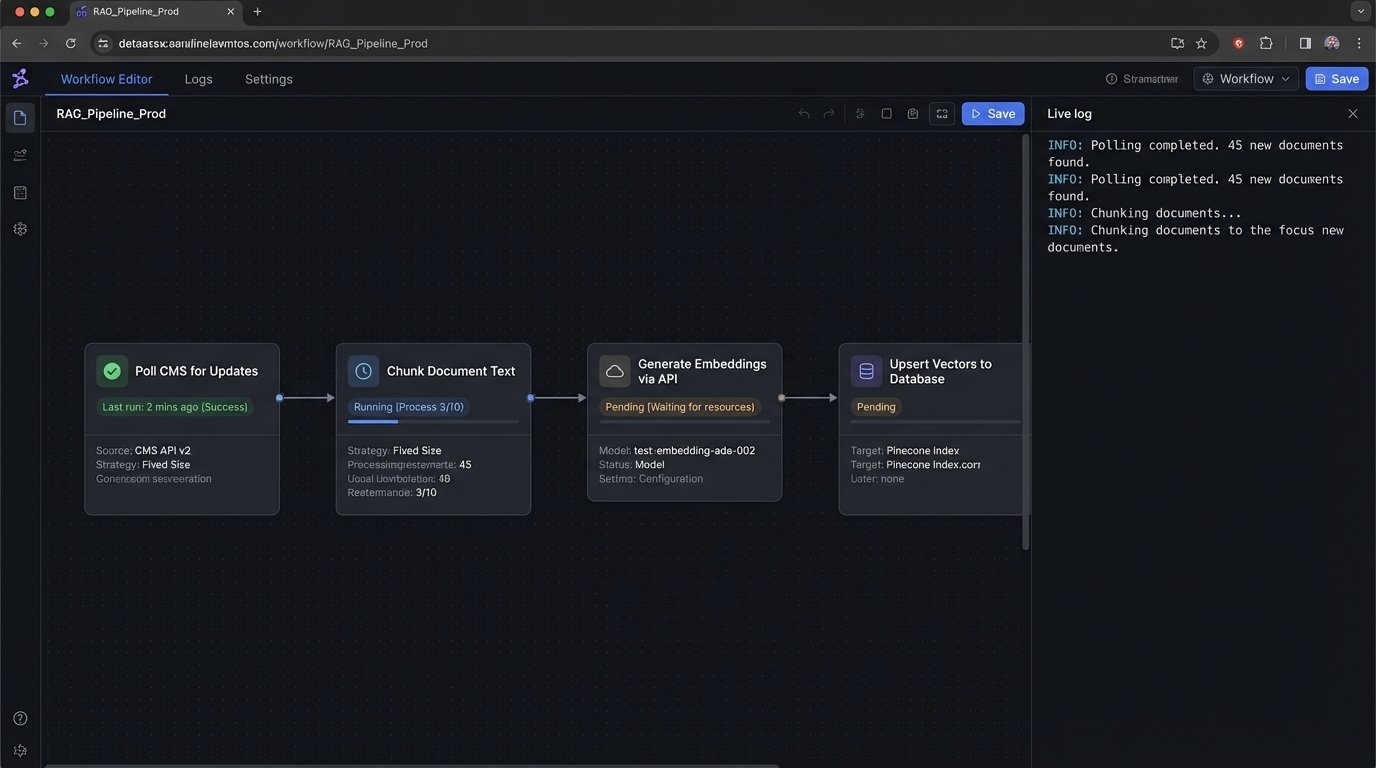Click the app logo in top-left corner
1376x768 pixels.
(20, 78)
